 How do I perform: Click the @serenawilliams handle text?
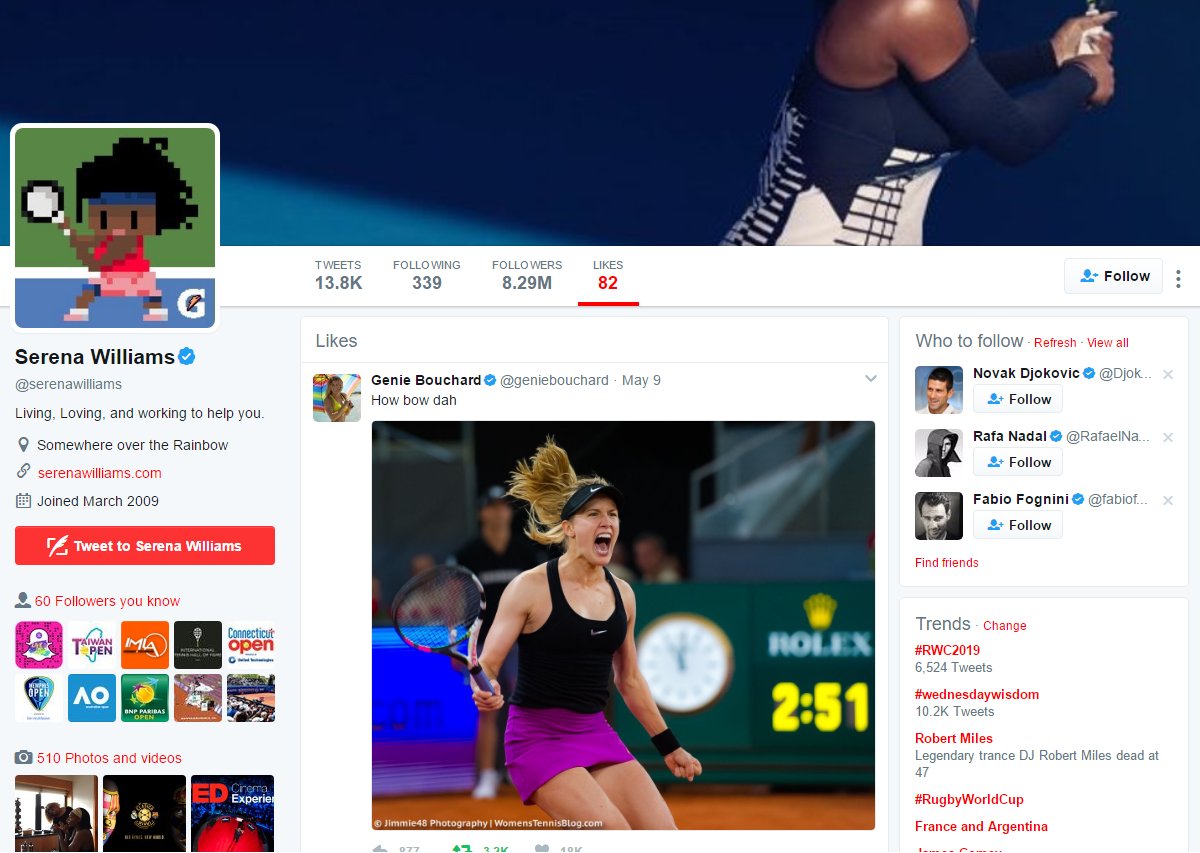point(68,384)
